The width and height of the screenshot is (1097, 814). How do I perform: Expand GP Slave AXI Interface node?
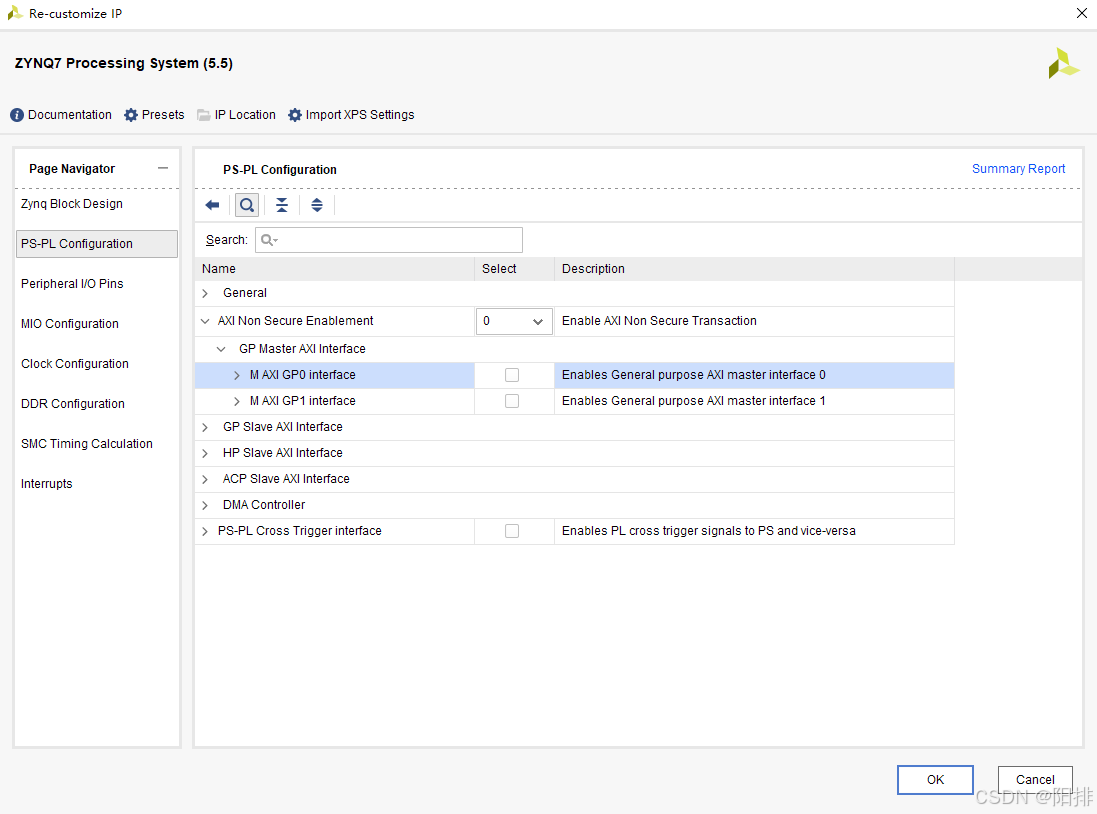[205, 427]
